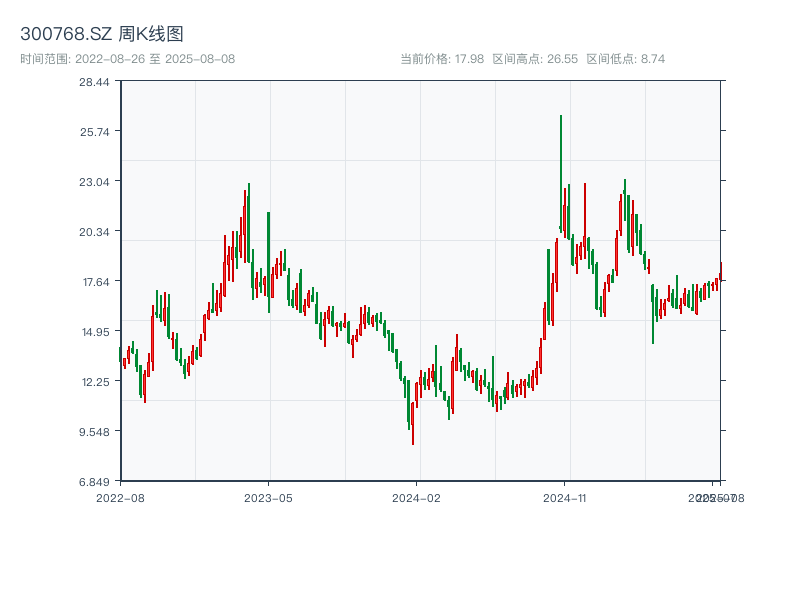800x600 pixels.
Task: Click y-axis label 6.849
Action: (x=94, y=482)
